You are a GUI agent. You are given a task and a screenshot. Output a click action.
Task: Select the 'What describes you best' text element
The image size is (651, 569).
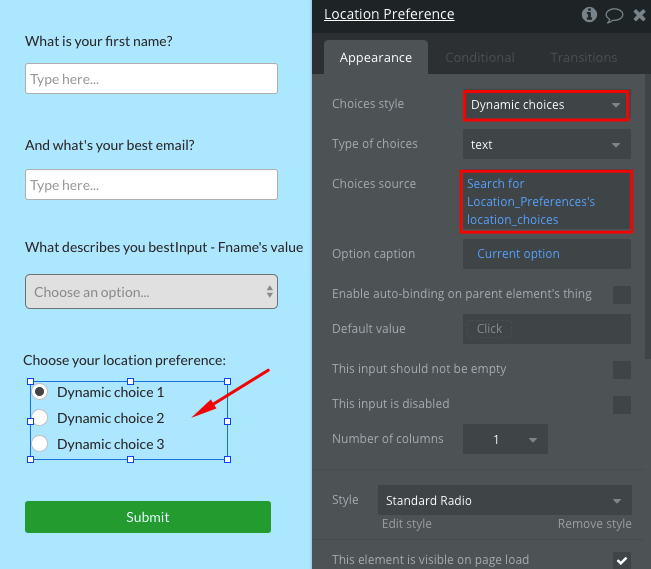click(164, 248)
